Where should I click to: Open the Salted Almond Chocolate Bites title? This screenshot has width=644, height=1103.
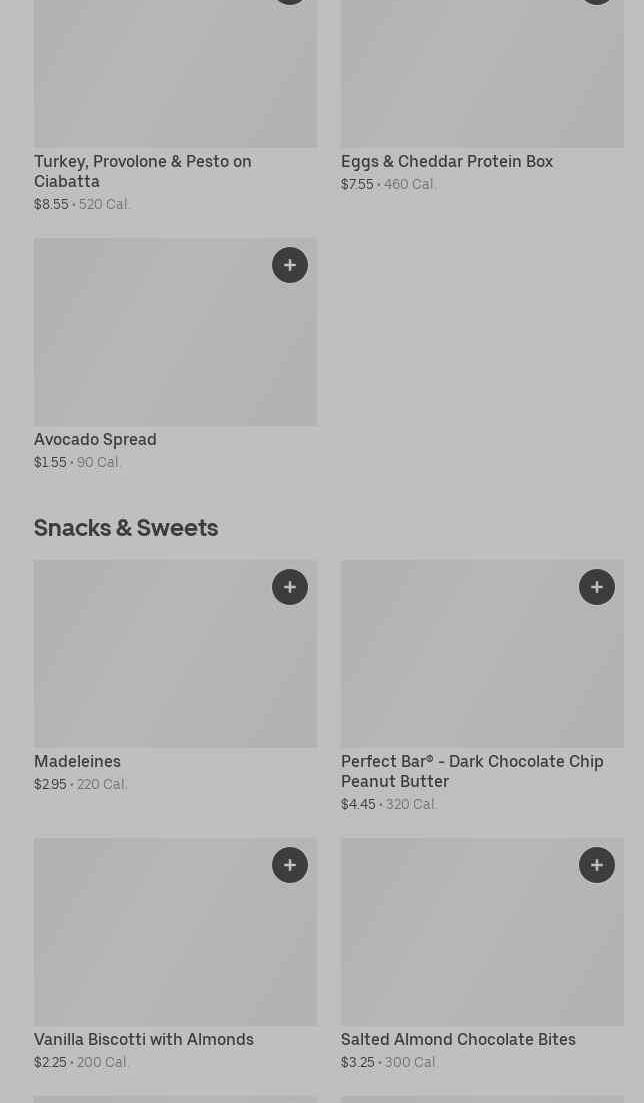coord(458,1039)
